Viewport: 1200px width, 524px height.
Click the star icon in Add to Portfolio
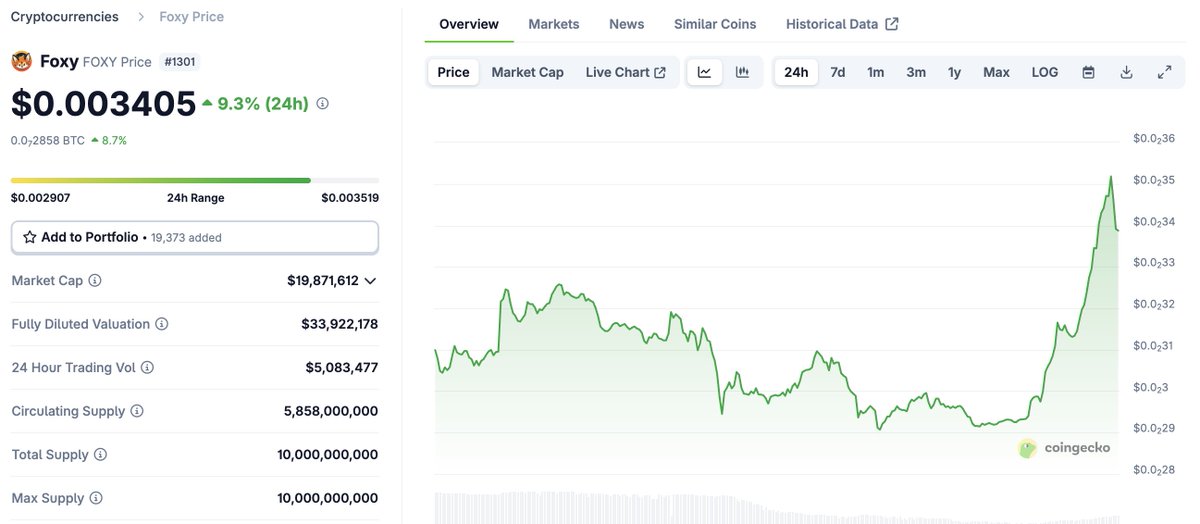point(30,237)
